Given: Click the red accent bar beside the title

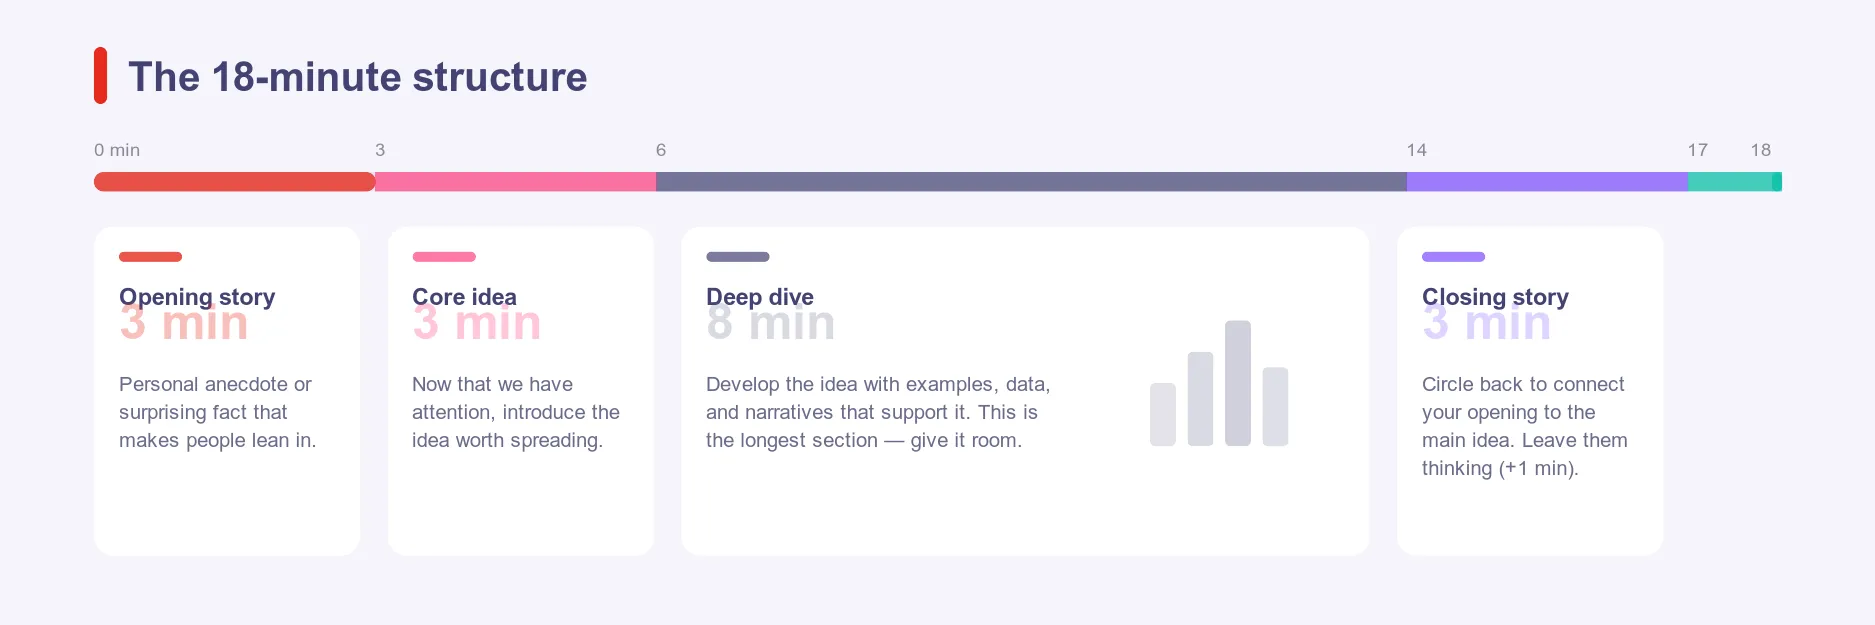Looking at the screenshot, I should [x=100, y=76].
